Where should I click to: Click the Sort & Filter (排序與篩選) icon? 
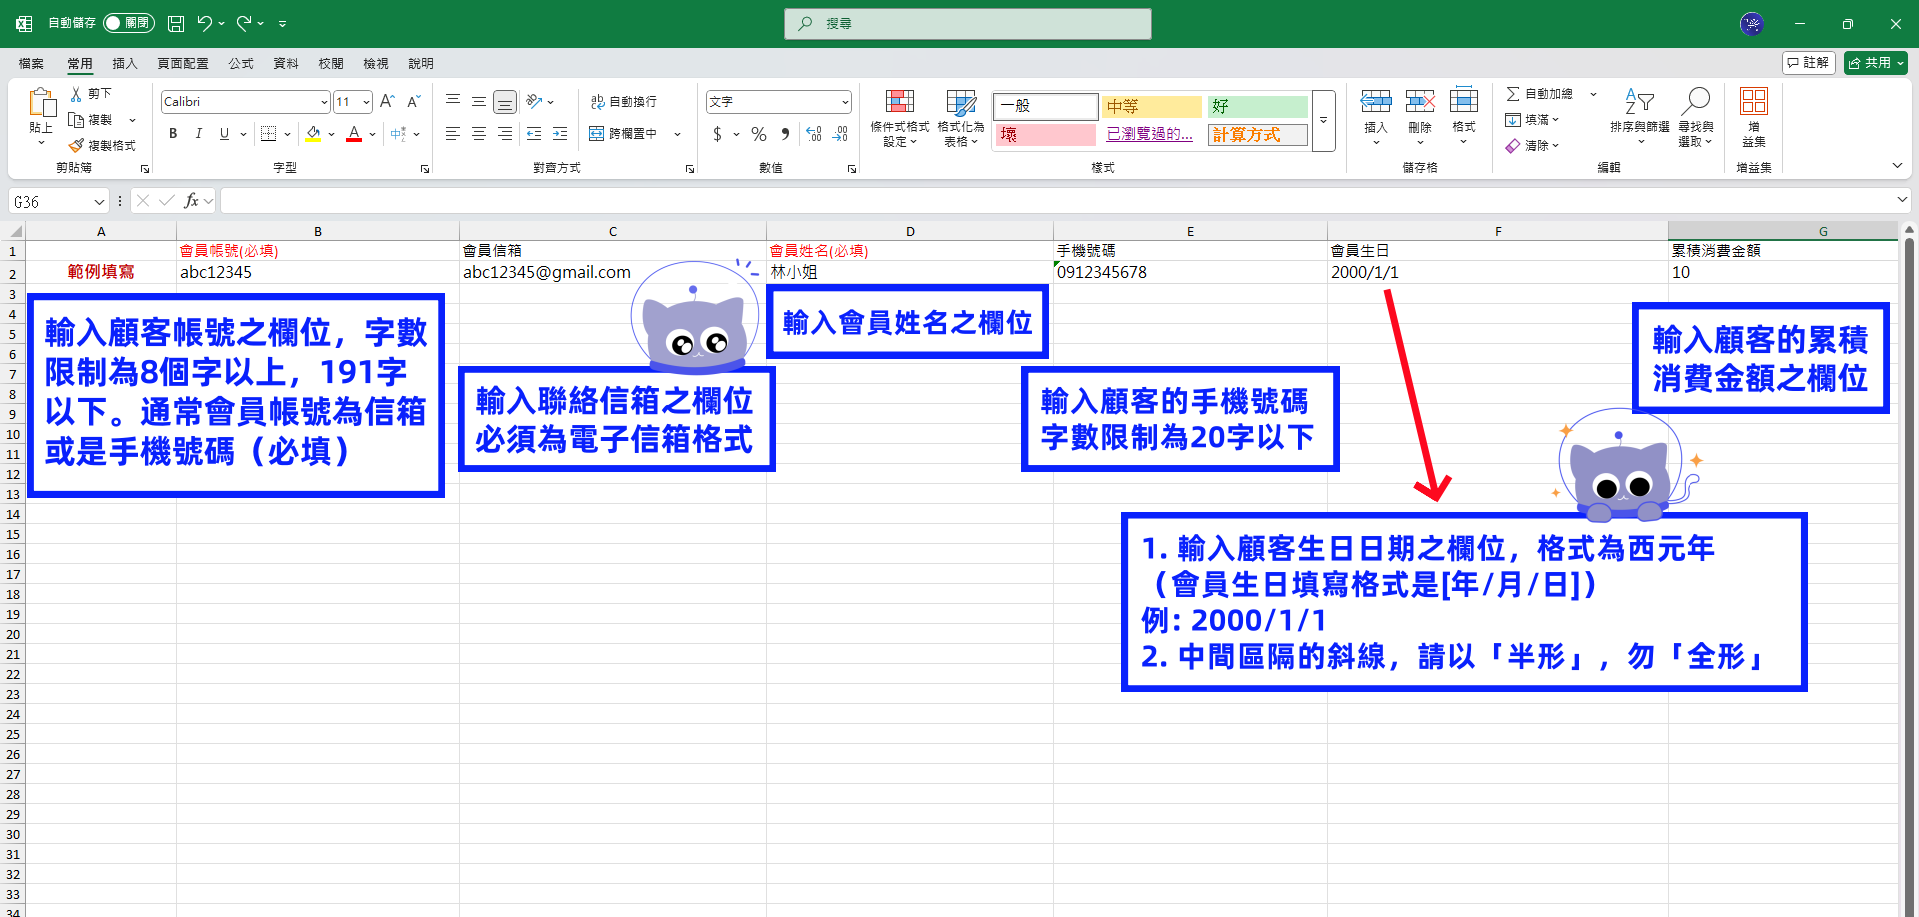pyautogui.click(x=1640, y=100)
